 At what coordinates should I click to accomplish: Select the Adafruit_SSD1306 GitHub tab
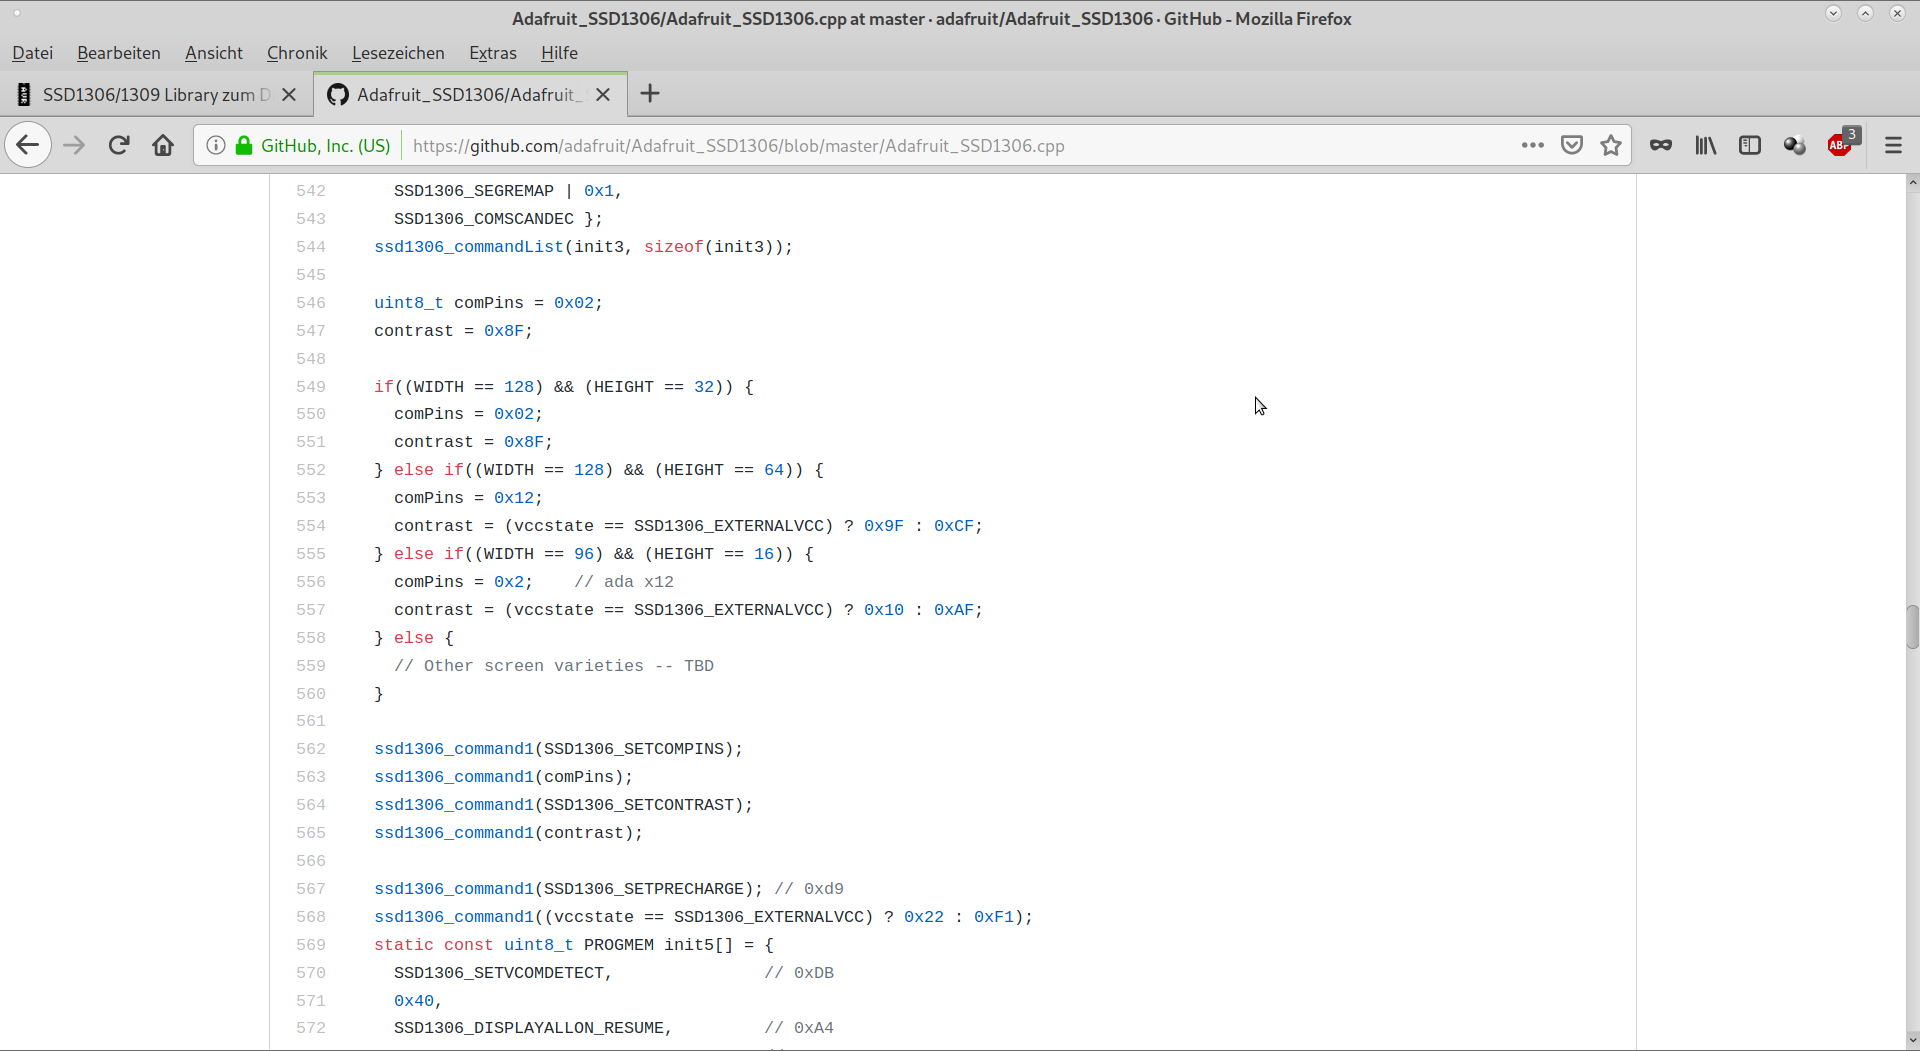coord(470,94)
